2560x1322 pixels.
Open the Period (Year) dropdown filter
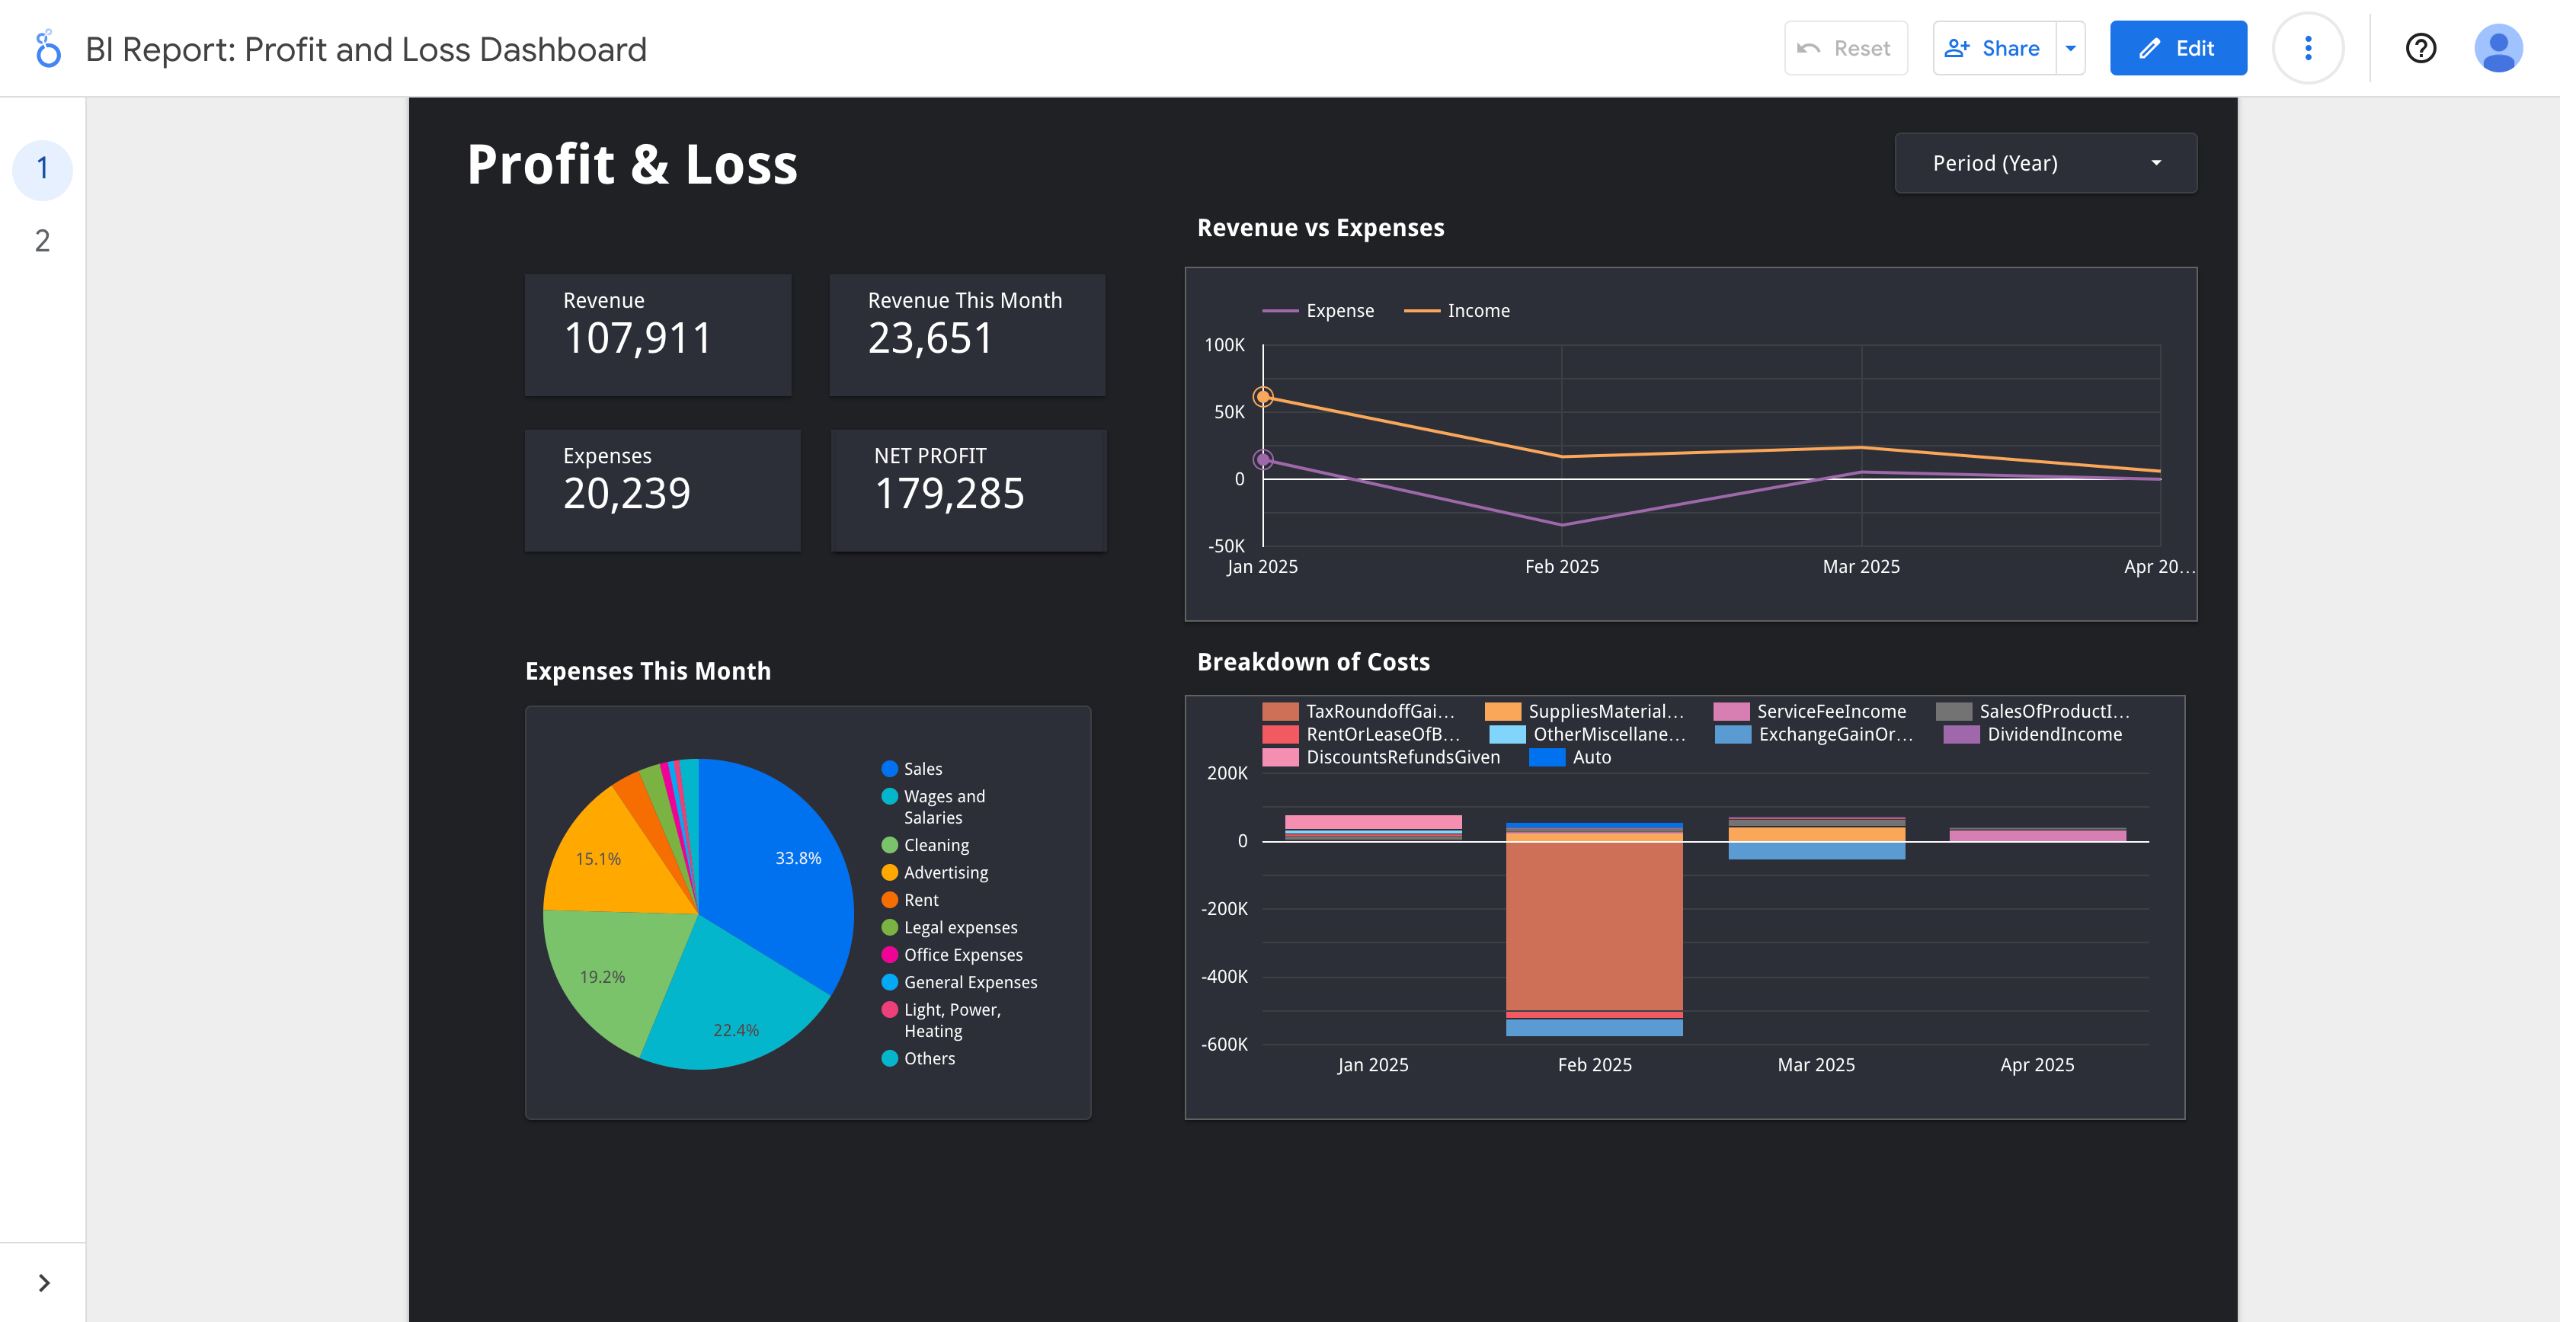pyautogui.click(x=2045, y=163)
